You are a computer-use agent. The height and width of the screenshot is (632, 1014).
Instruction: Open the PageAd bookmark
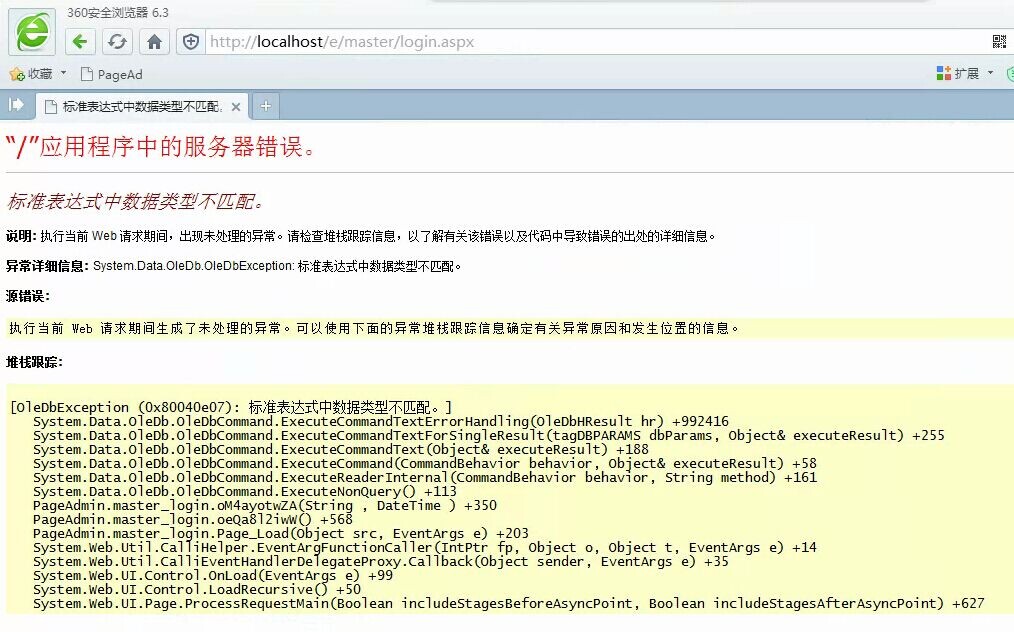(111, 74)
